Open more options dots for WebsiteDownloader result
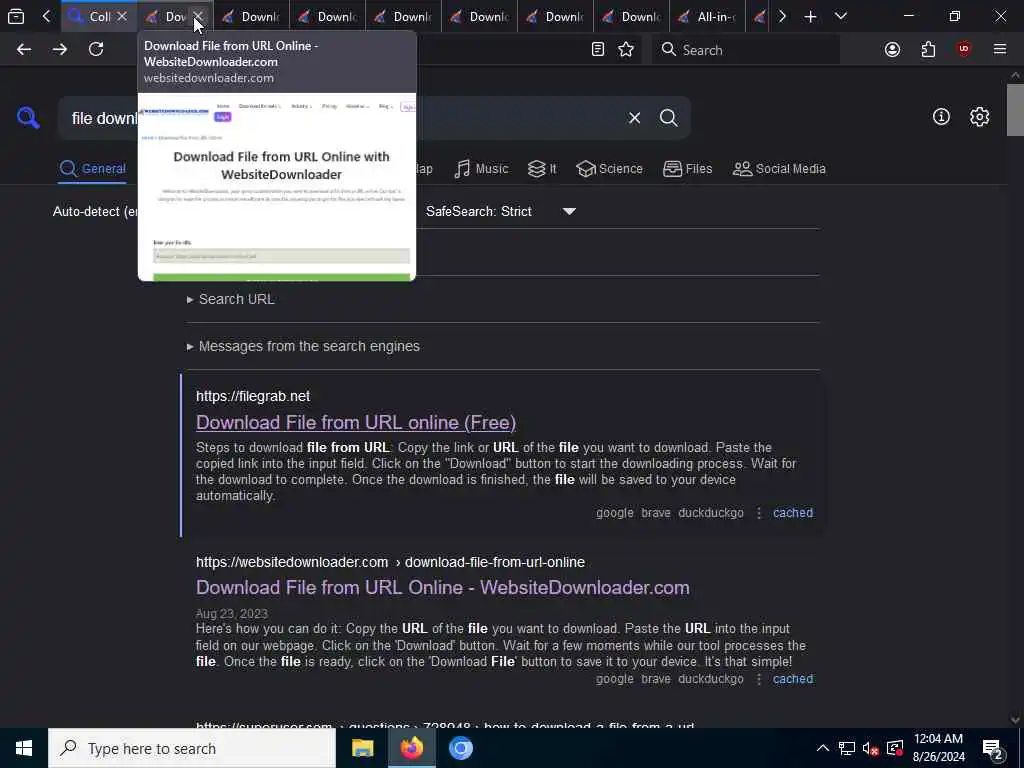The width and height of the screenshot is (1024, 768). click(x=758, y=679)
